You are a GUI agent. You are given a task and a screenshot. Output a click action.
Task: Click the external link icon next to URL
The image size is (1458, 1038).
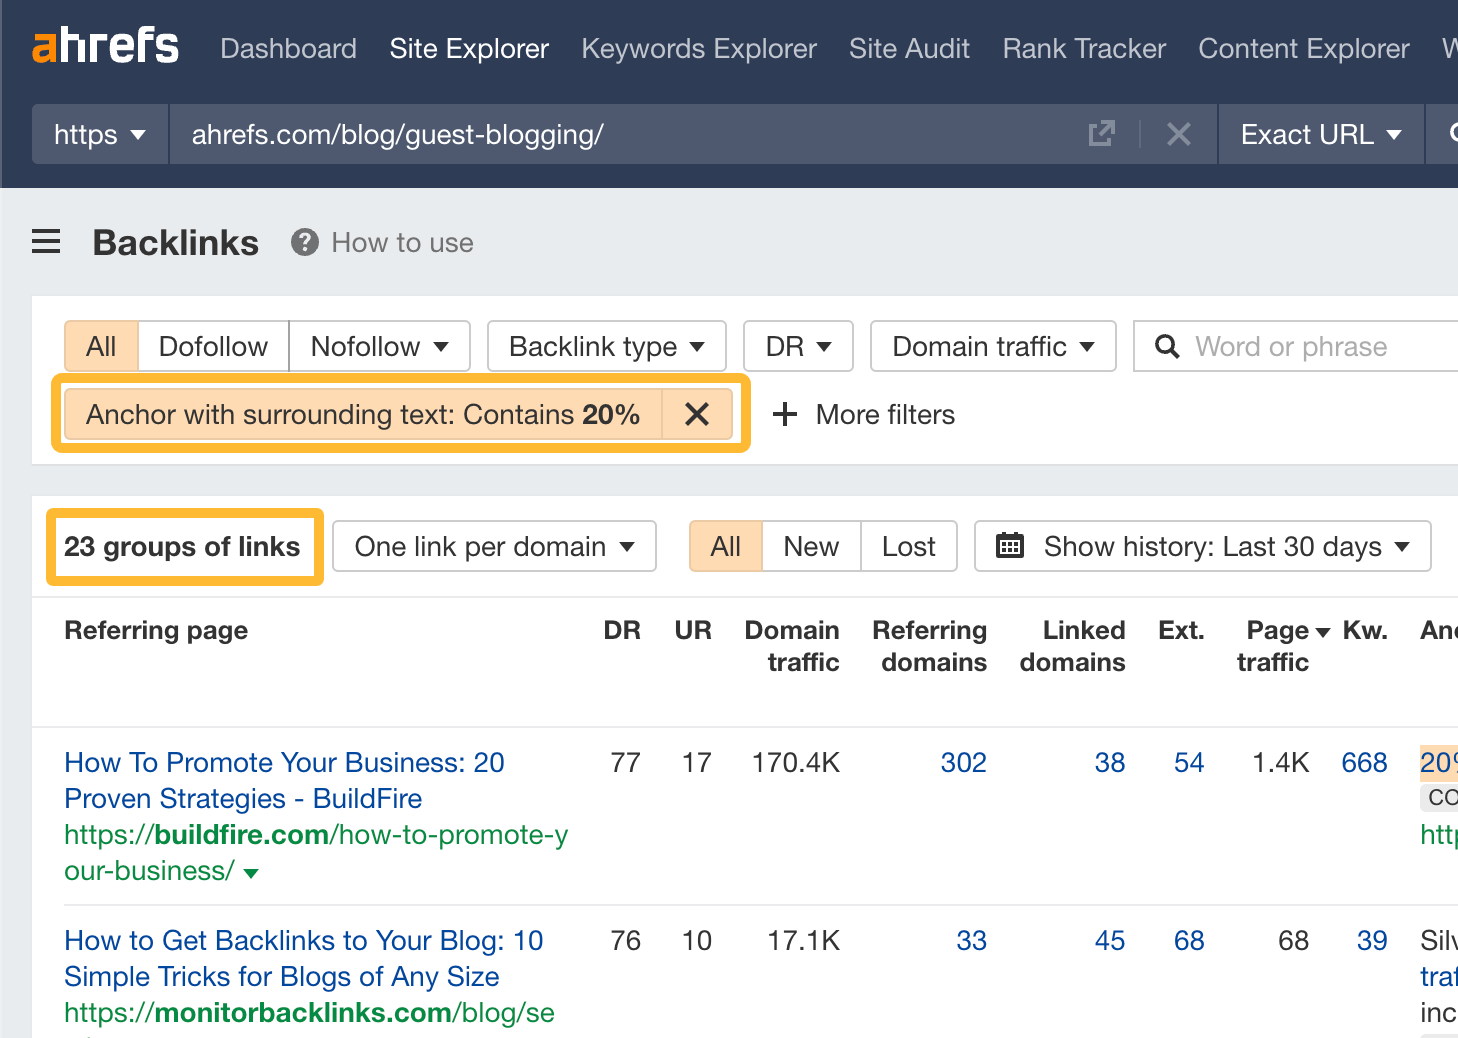click(1101, 133)
